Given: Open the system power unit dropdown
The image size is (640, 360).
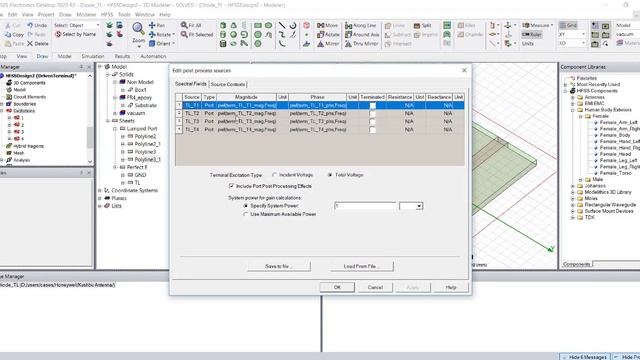Looking at the screenshot, I should 419,206.
